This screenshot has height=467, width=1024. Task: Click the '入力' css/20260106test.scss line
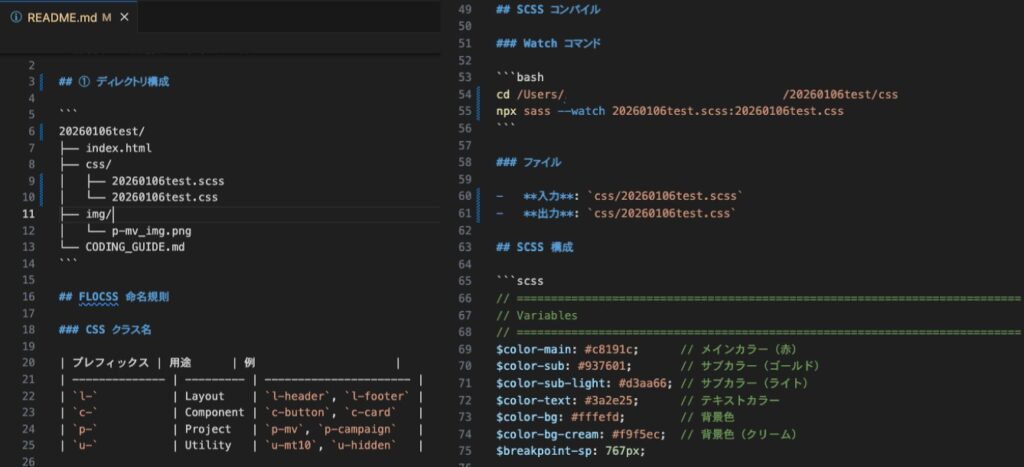click(620, 196)
